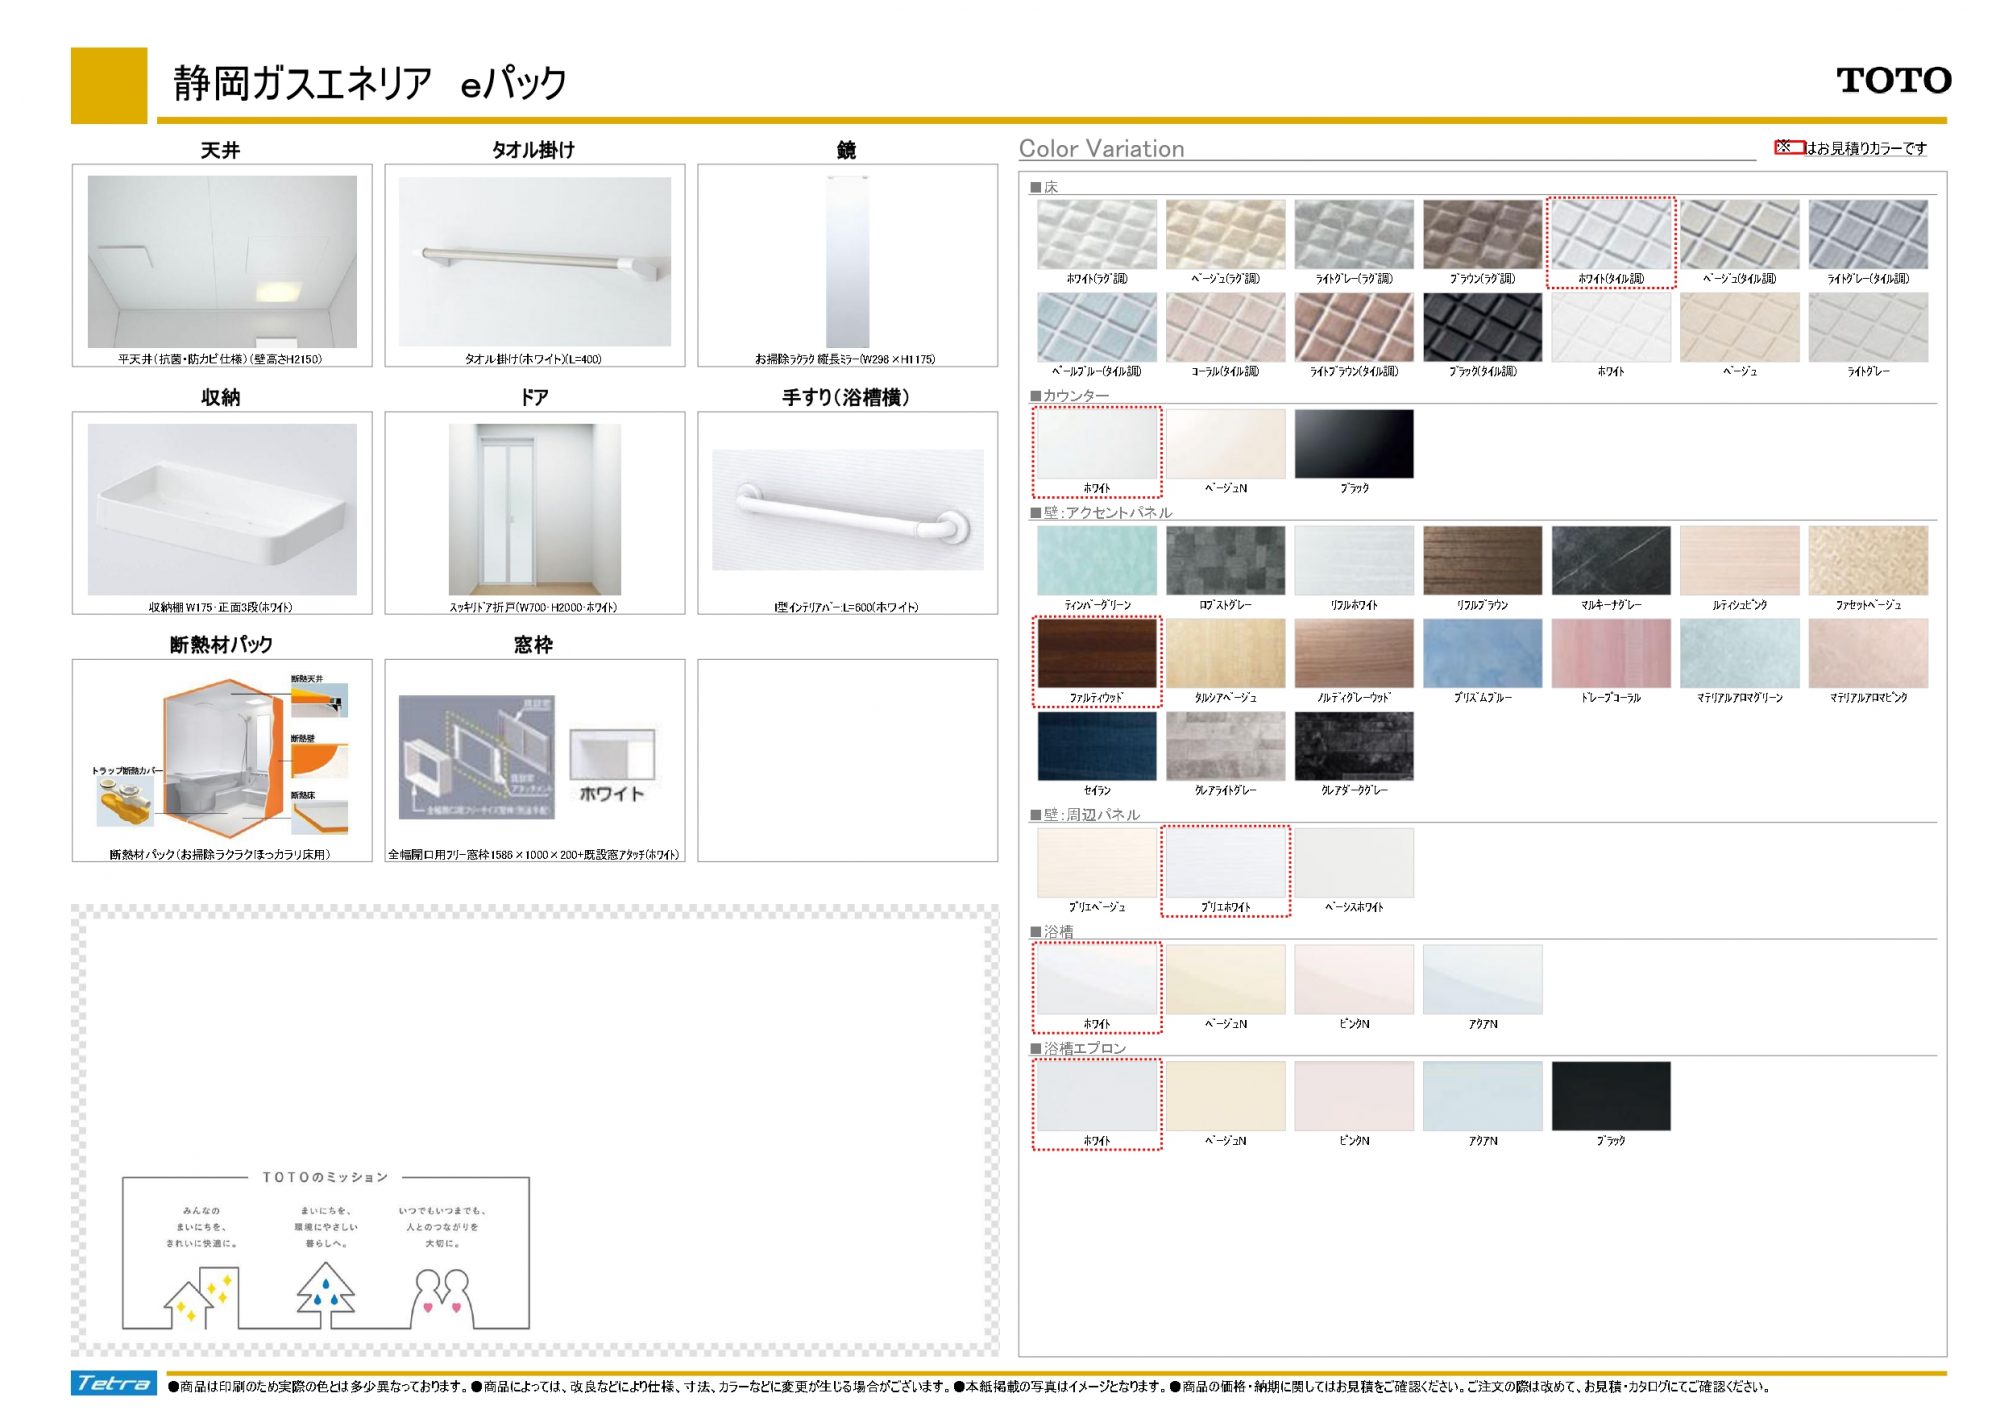Image resolution: width=2000 pixels, height=1414 pixels.
Task: Select accent panel ロブストグレー
Action: (1225, 561)
